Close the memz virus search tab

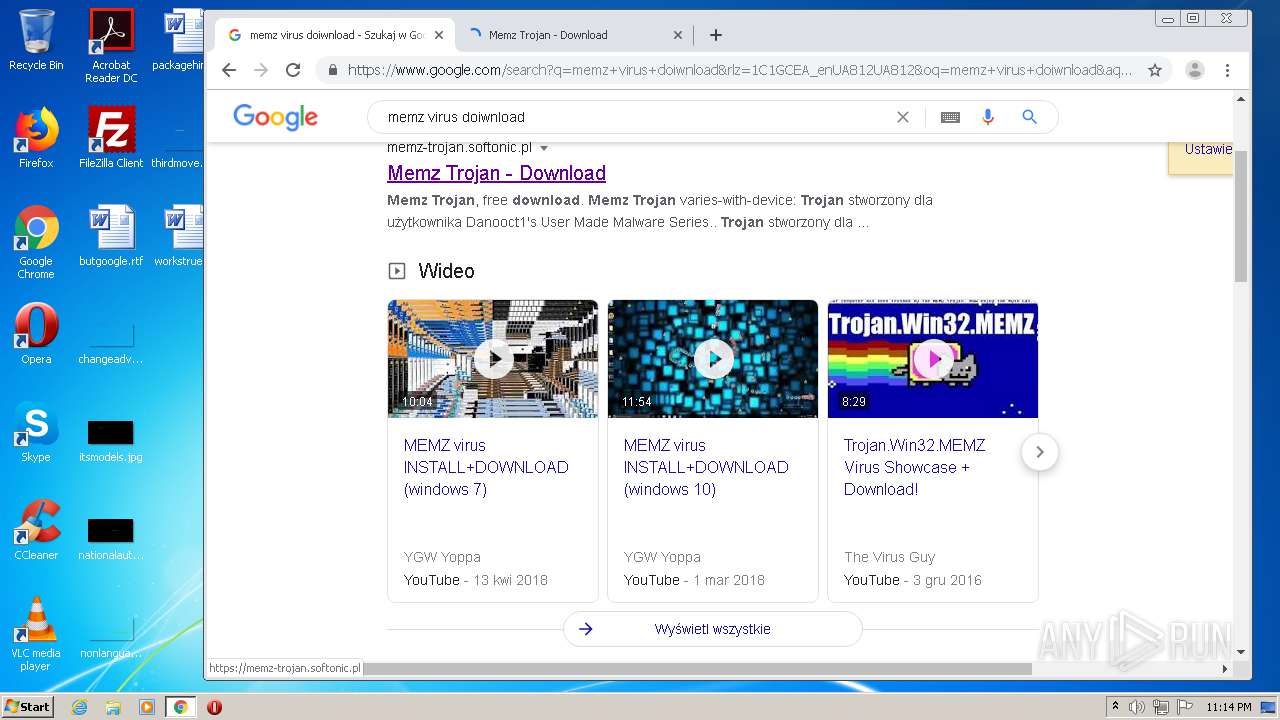[x=438, y=35]
